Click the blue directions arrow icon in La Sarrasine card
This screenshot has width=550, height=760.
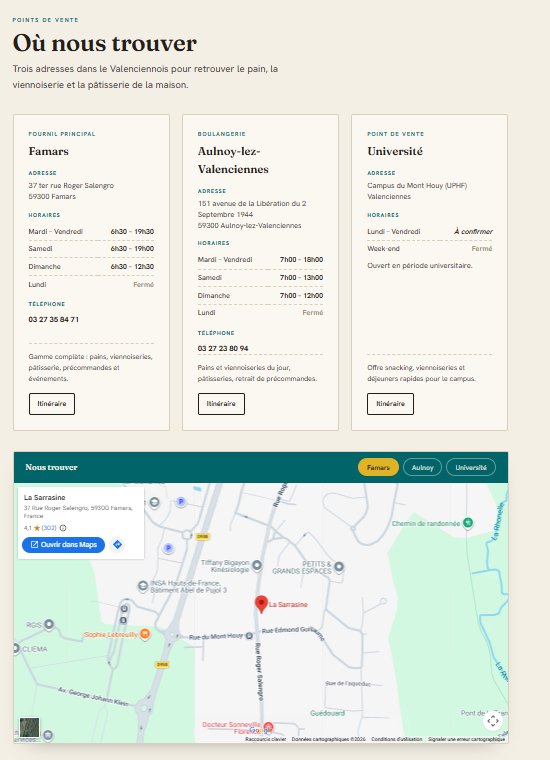coord(117,545)
